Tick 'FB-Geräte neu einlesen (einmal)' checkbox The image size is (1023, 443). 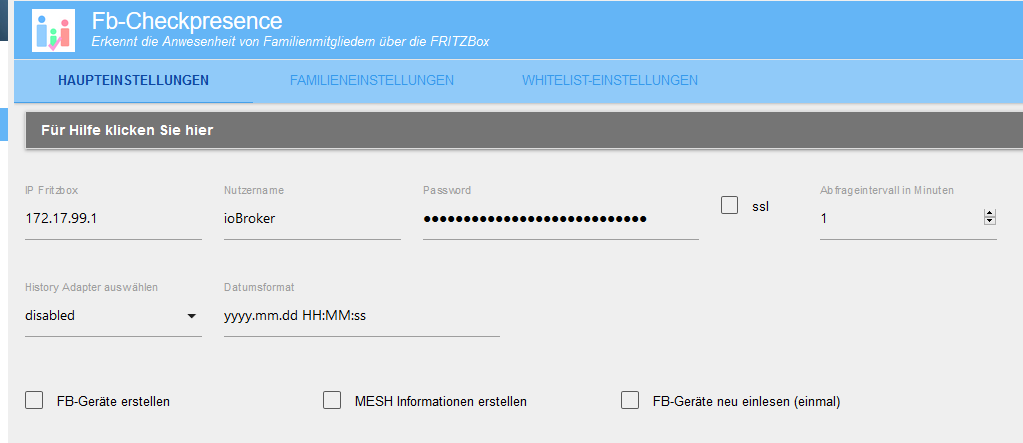coord(630,401)
